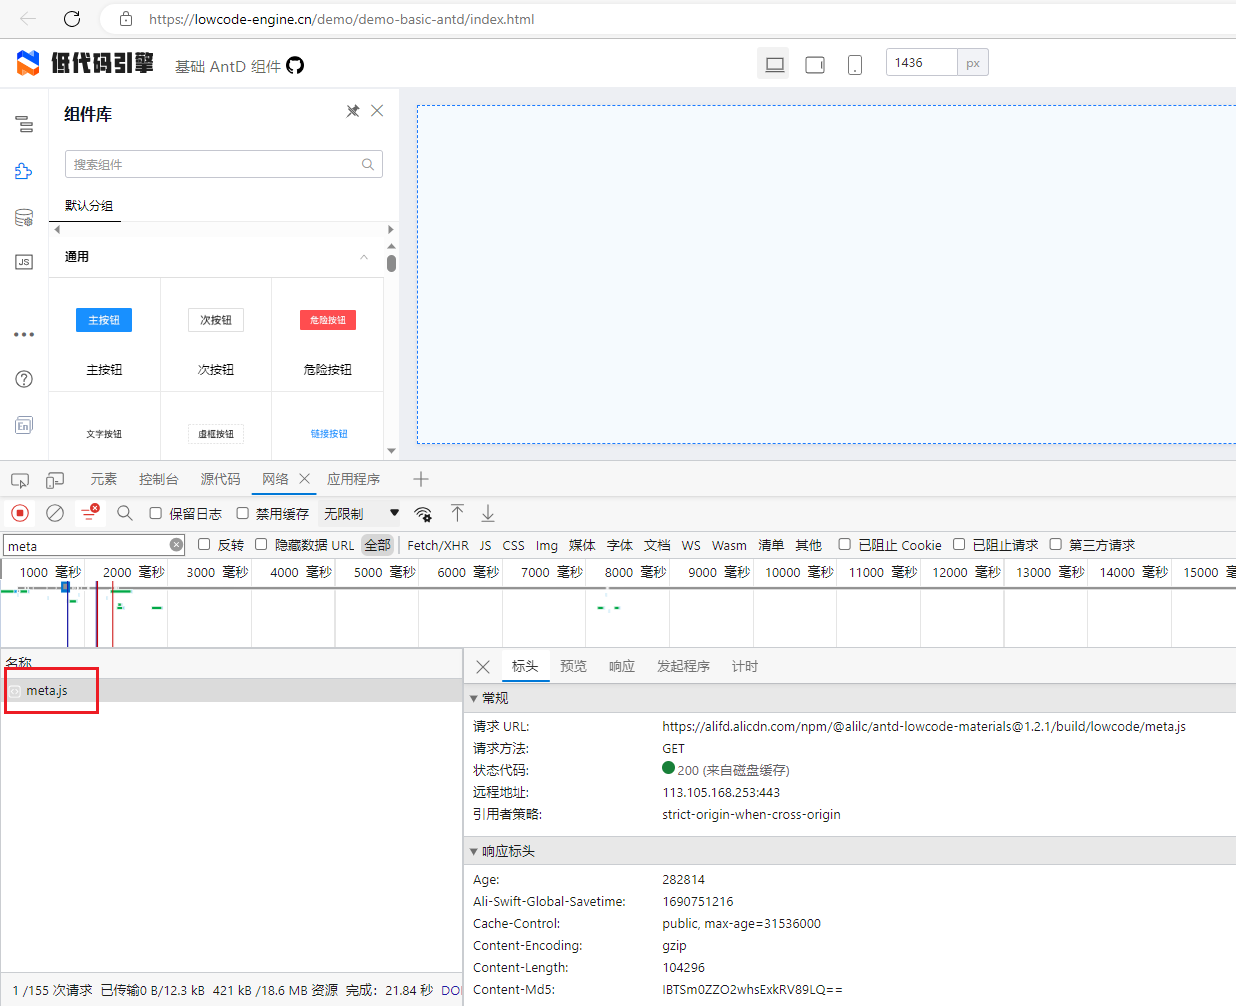This screenshot has height=1006, width=1236.
Task: Select the component library puzzle icon
Action: (x=23, y=170)
